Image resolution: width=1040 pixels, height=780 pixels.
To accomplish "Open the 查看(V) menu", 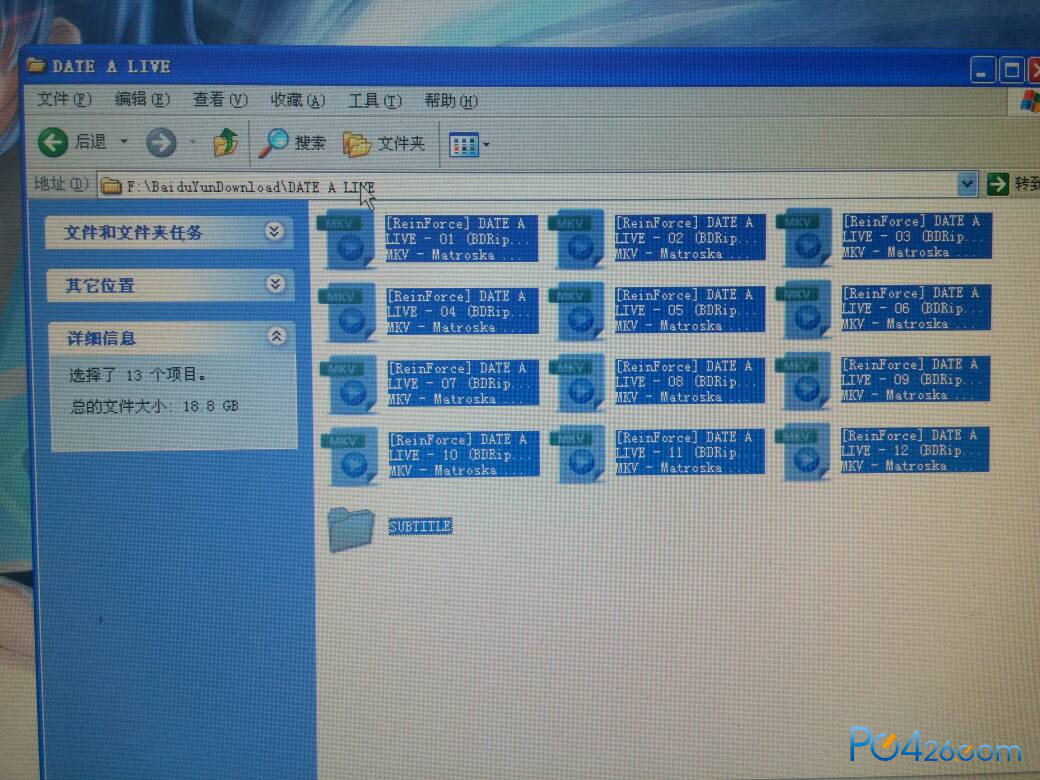I will coord(220,100).
